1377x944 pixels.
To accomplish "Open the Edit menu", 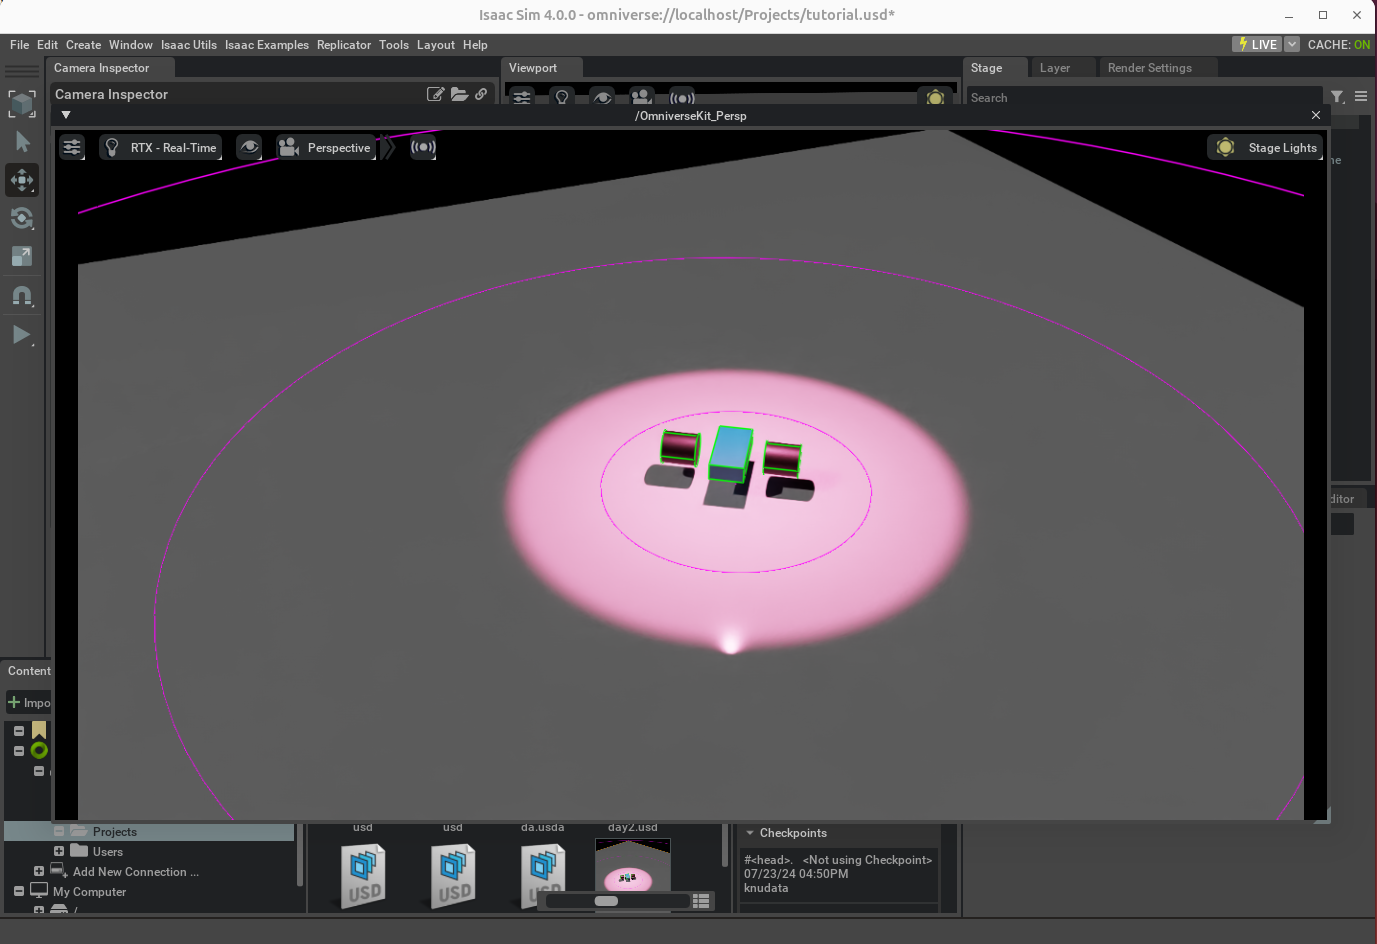I will click(x=47, y=45).
